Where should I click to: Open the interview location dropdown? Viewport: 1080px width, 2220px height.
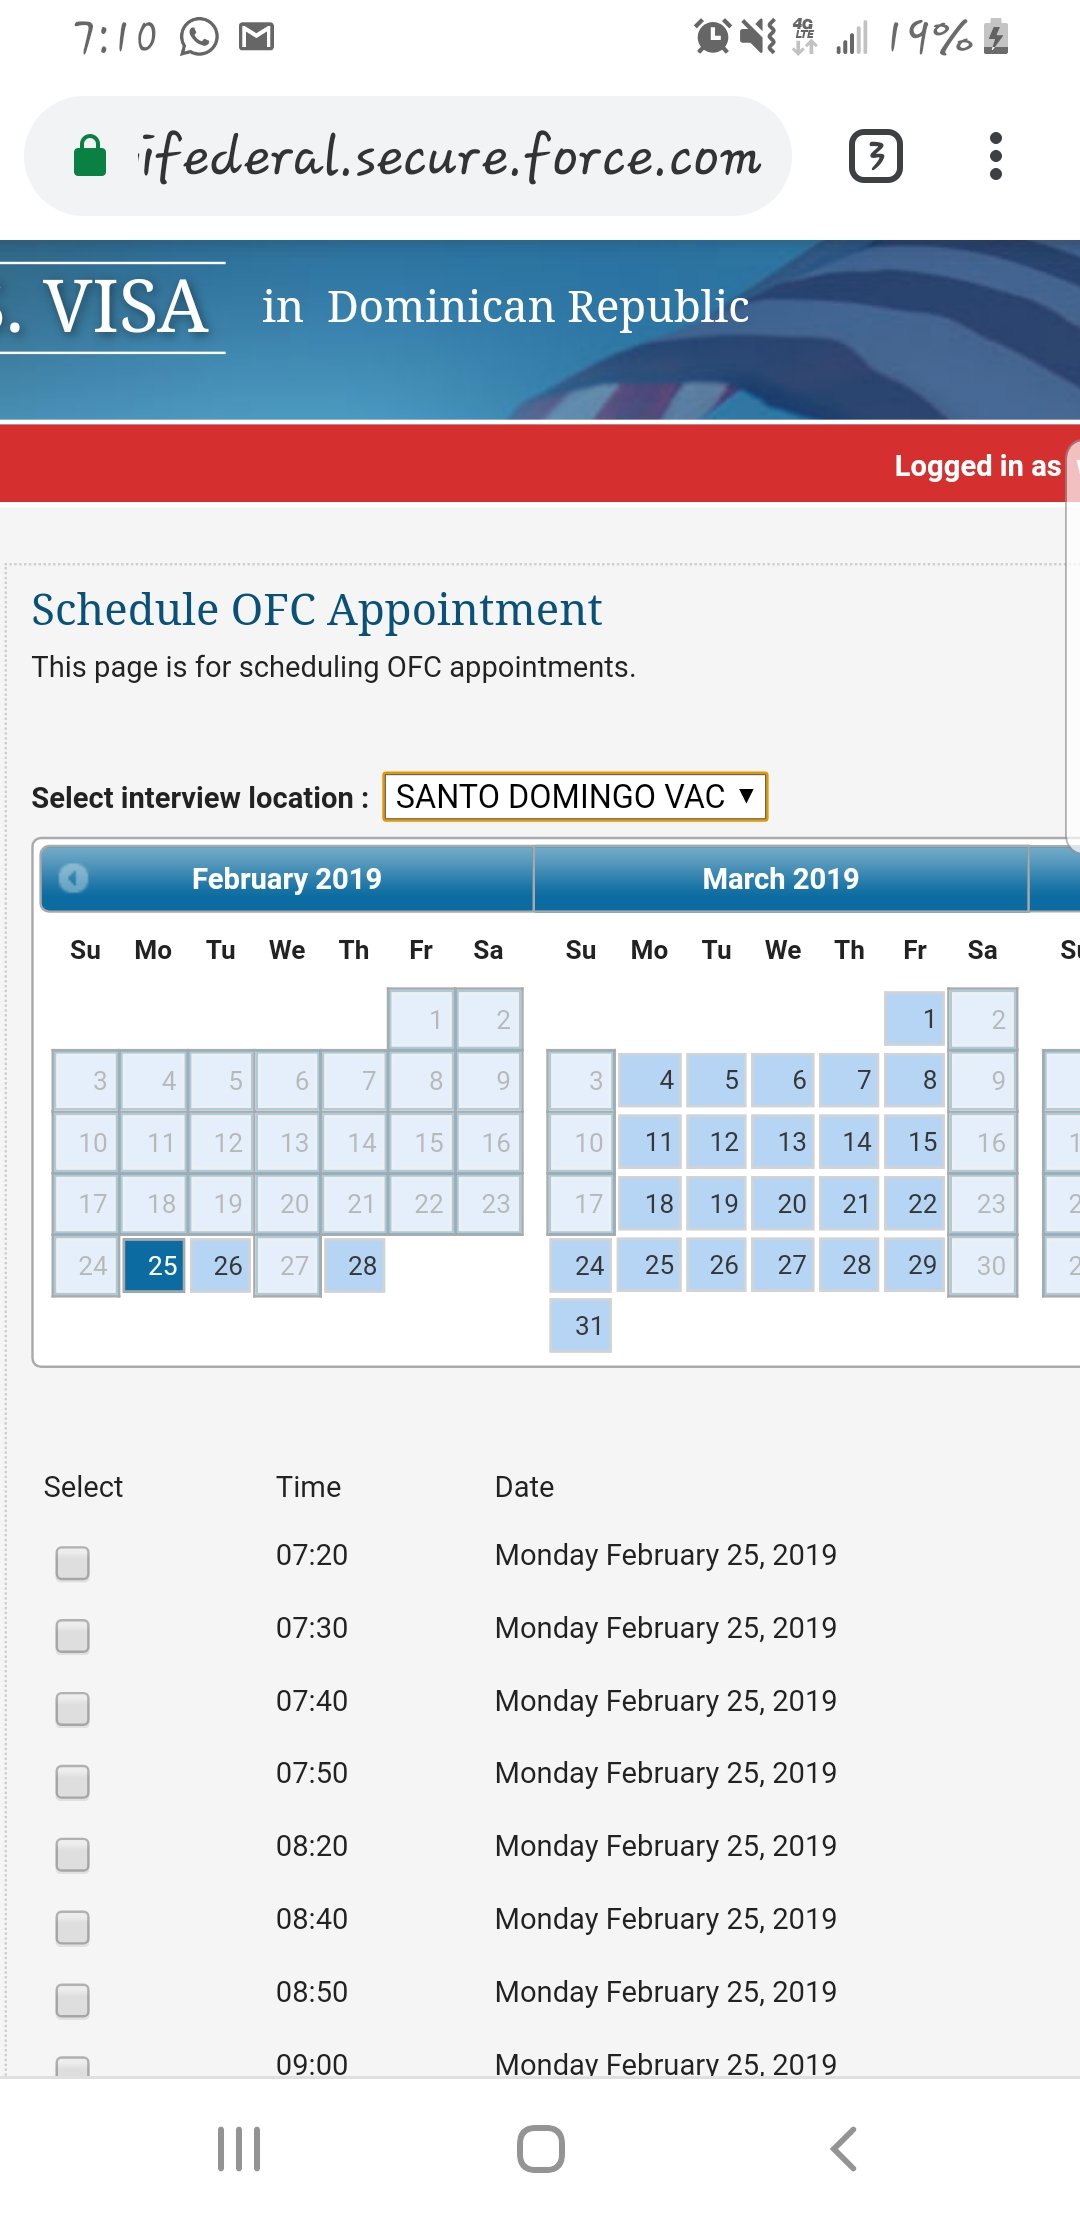575,797
